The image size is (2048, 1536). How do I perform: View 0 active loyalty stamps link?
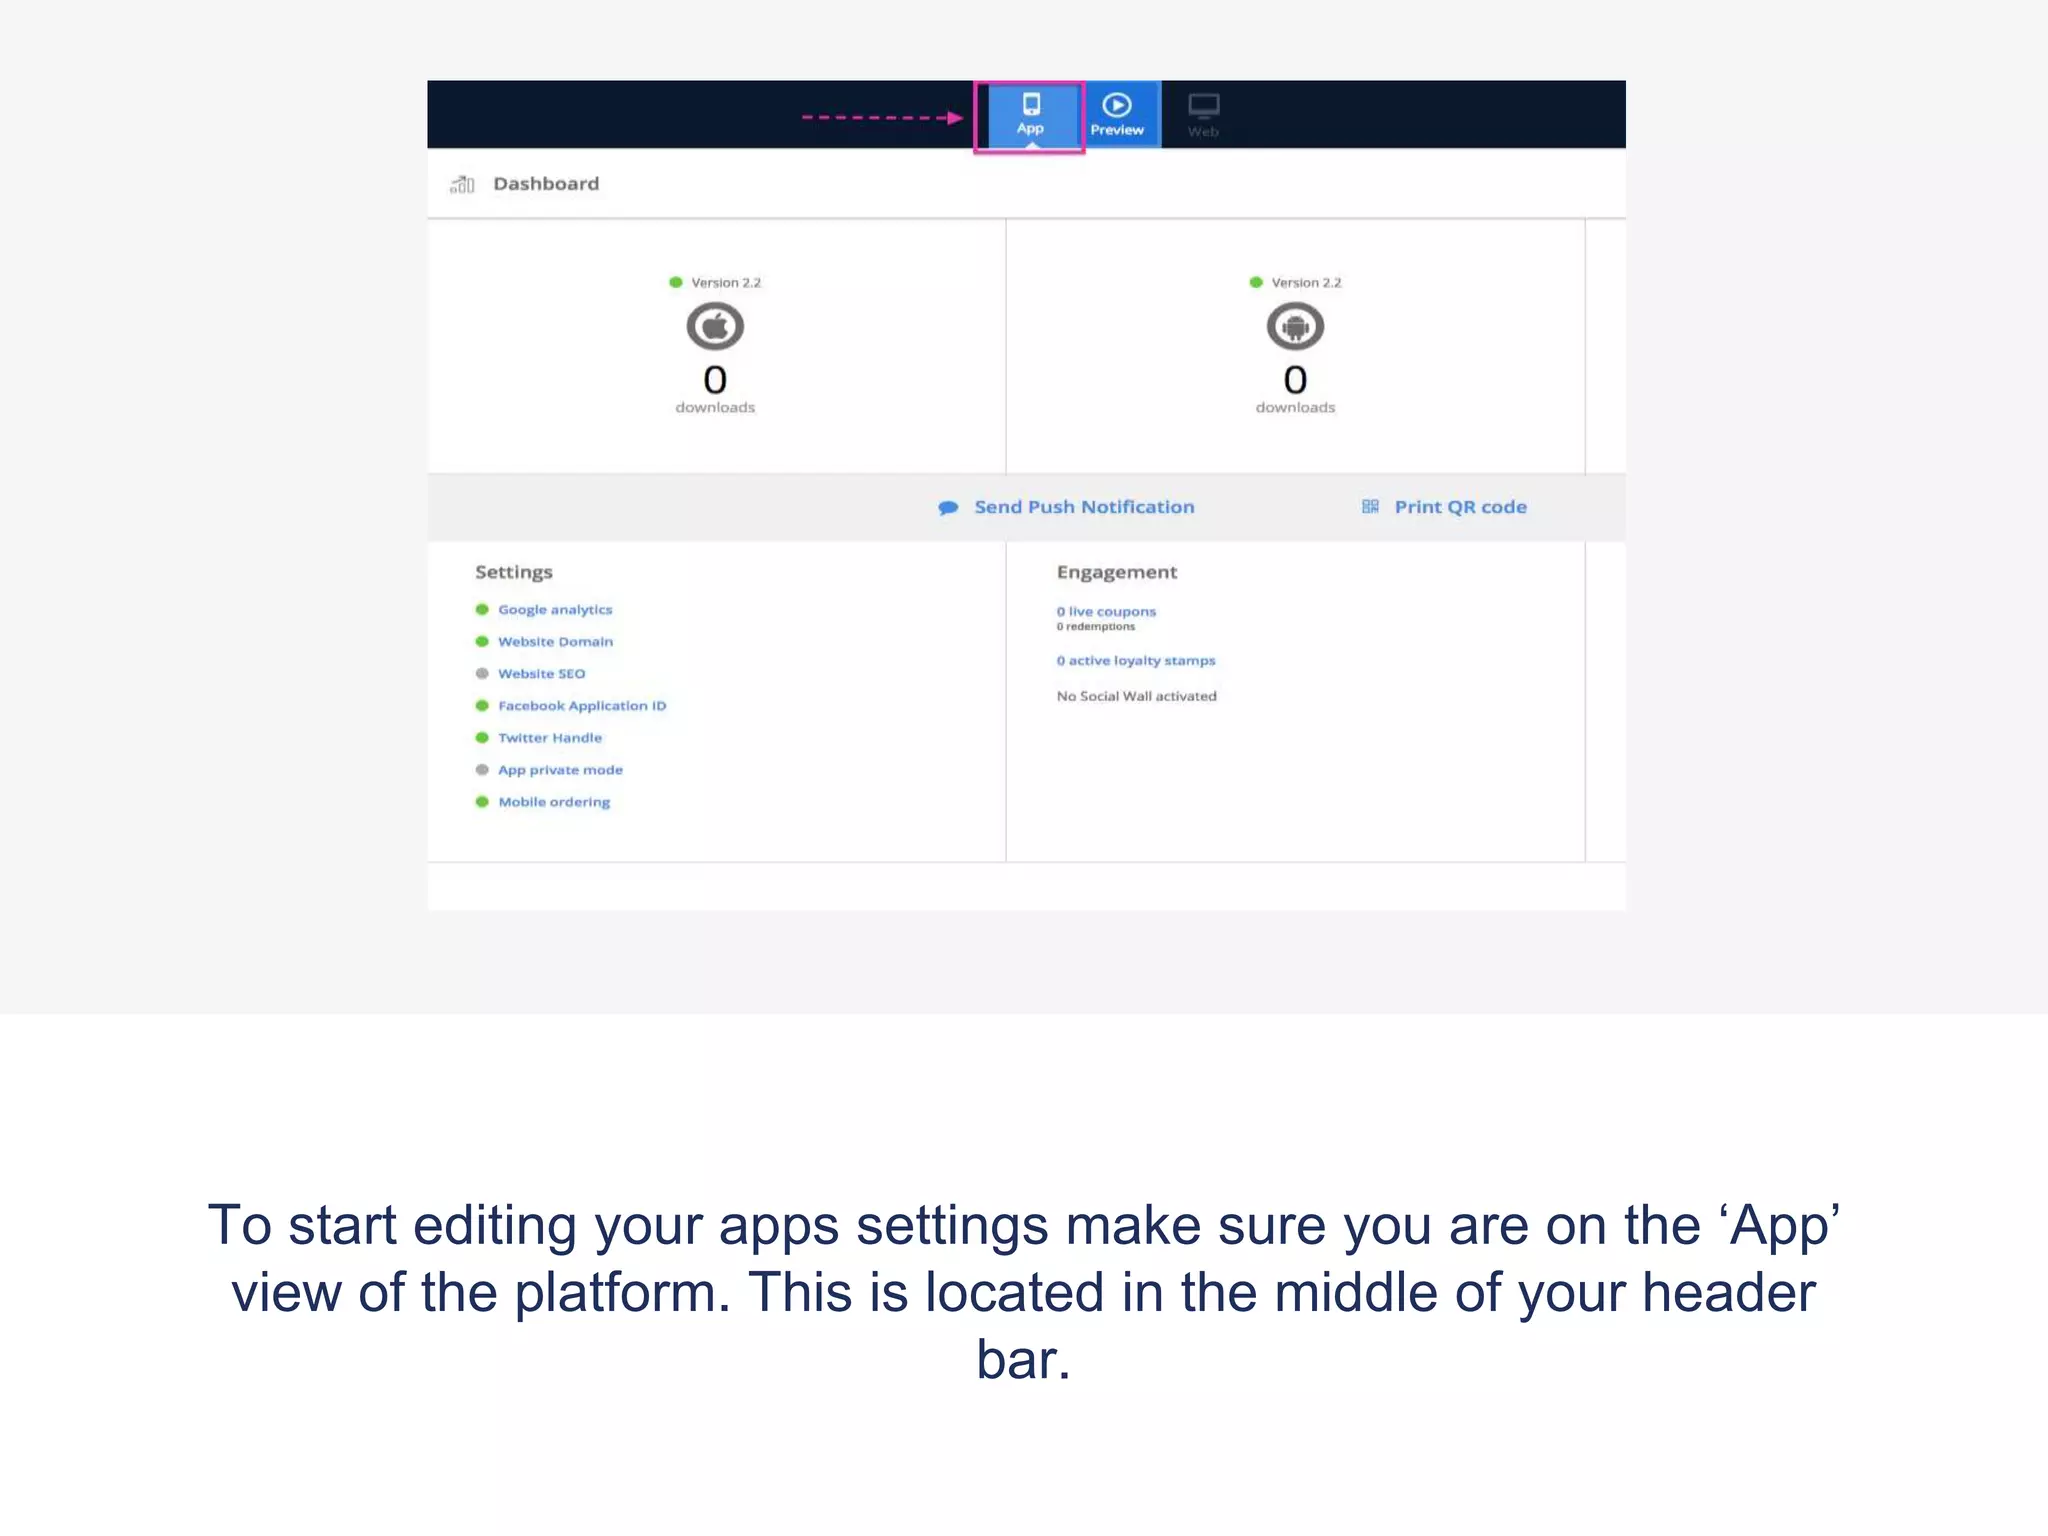pyautogui.click(x=1136, y=661)
